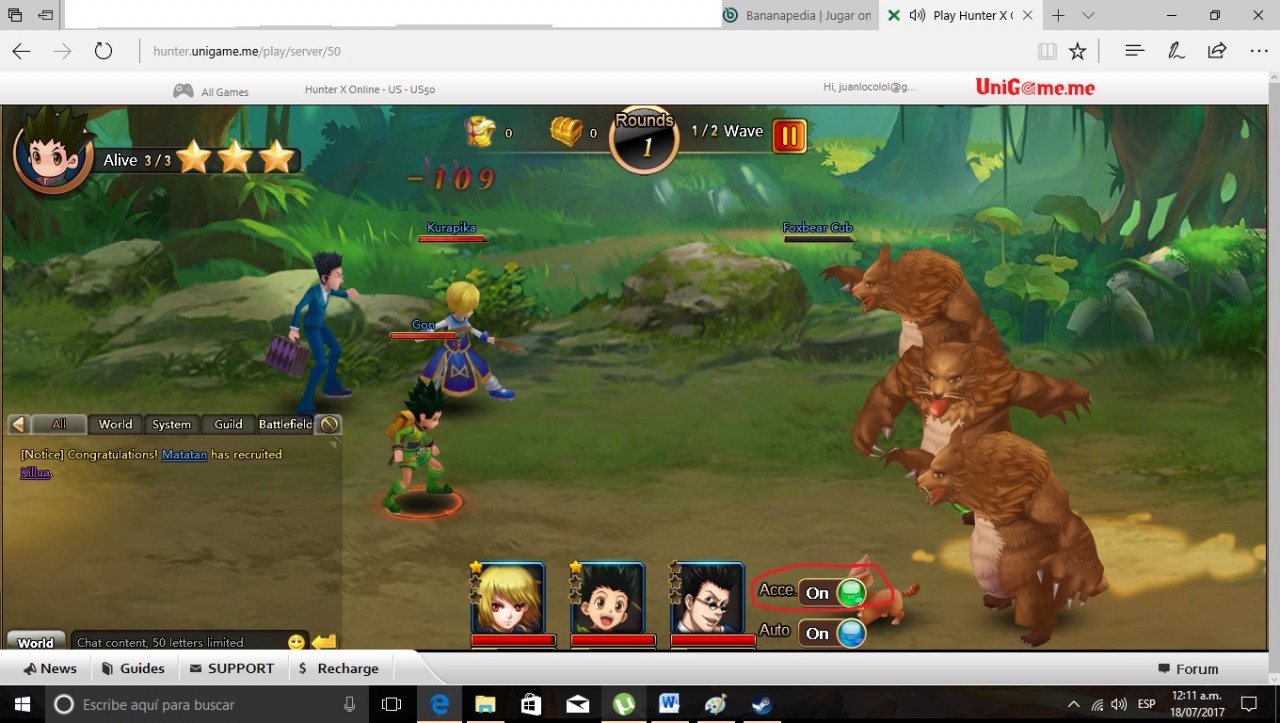The height and width of the screenshot is (723, 1280).
Task: Open the Edge More actions ellipsis menu
Action: pyautogui.click(x=1259, y=51)
